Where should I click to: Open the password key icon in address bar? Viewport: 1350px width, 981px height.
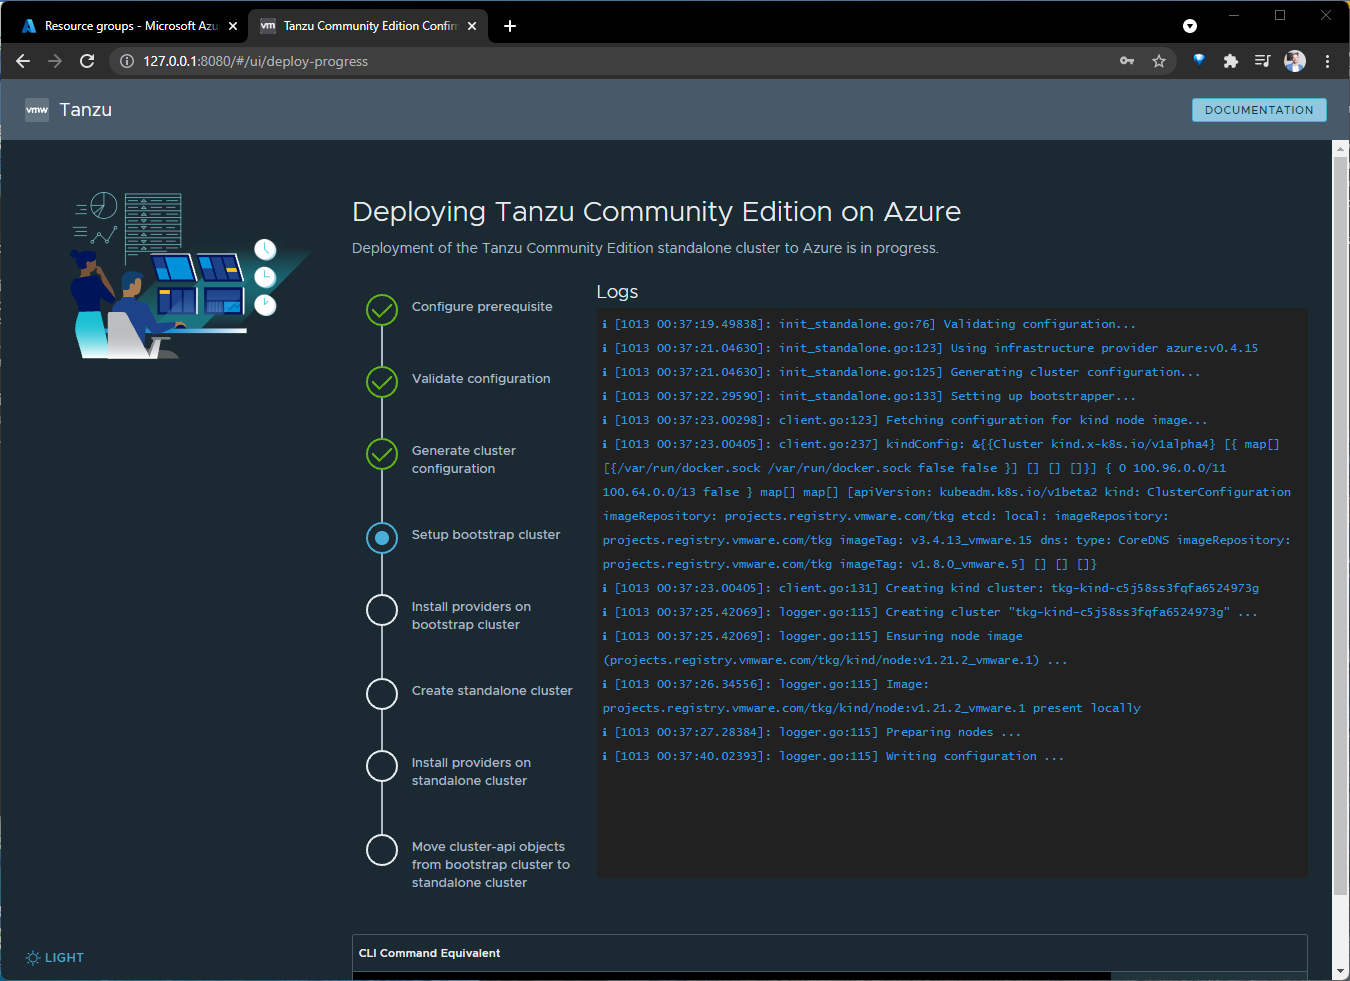[1127, 61]
